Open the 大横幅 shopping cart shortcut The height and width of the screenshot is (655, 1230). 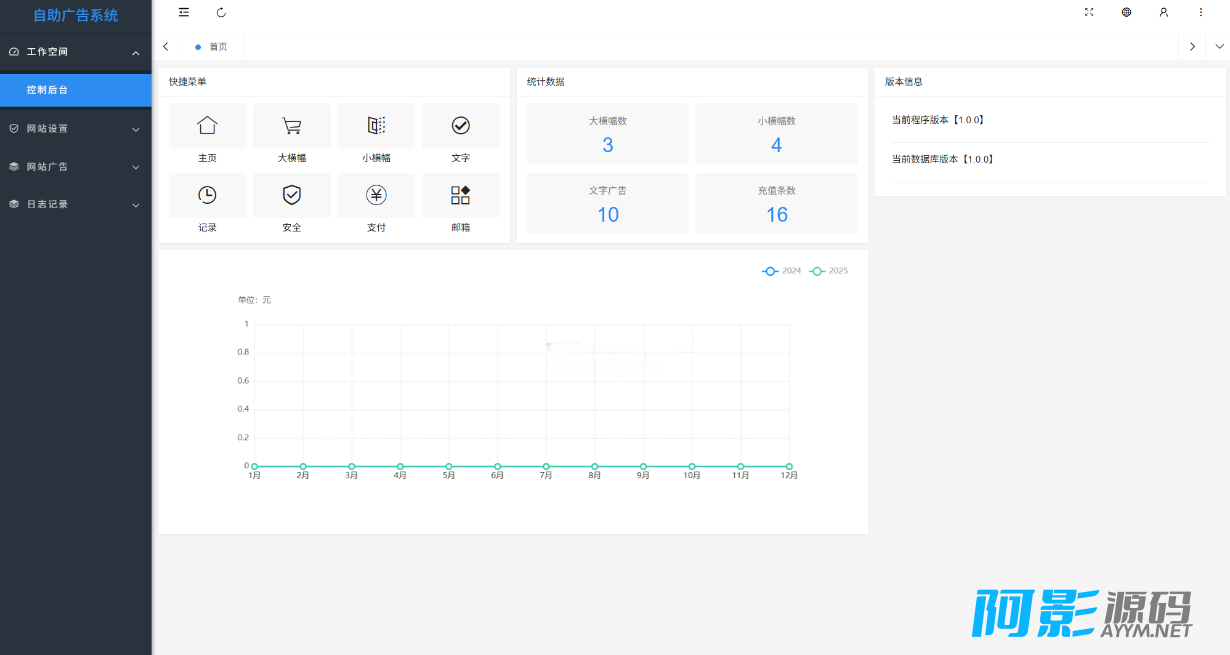pos(291,126)
